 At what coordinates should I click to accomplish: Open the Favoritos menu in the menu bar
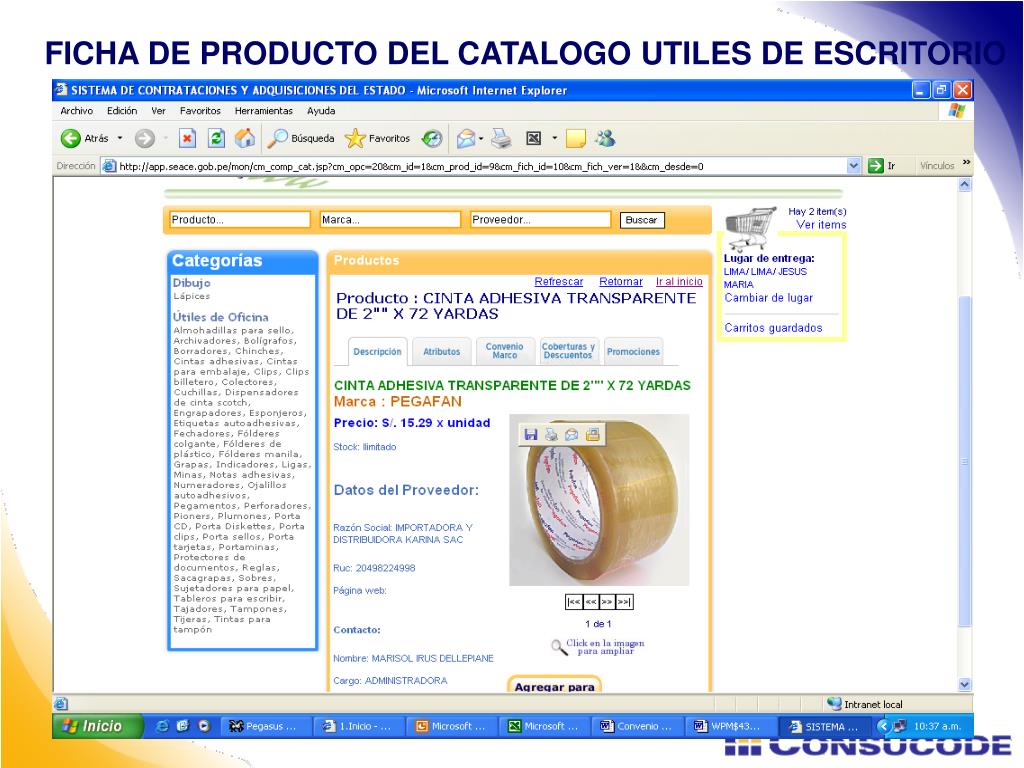tap(200, 111)
